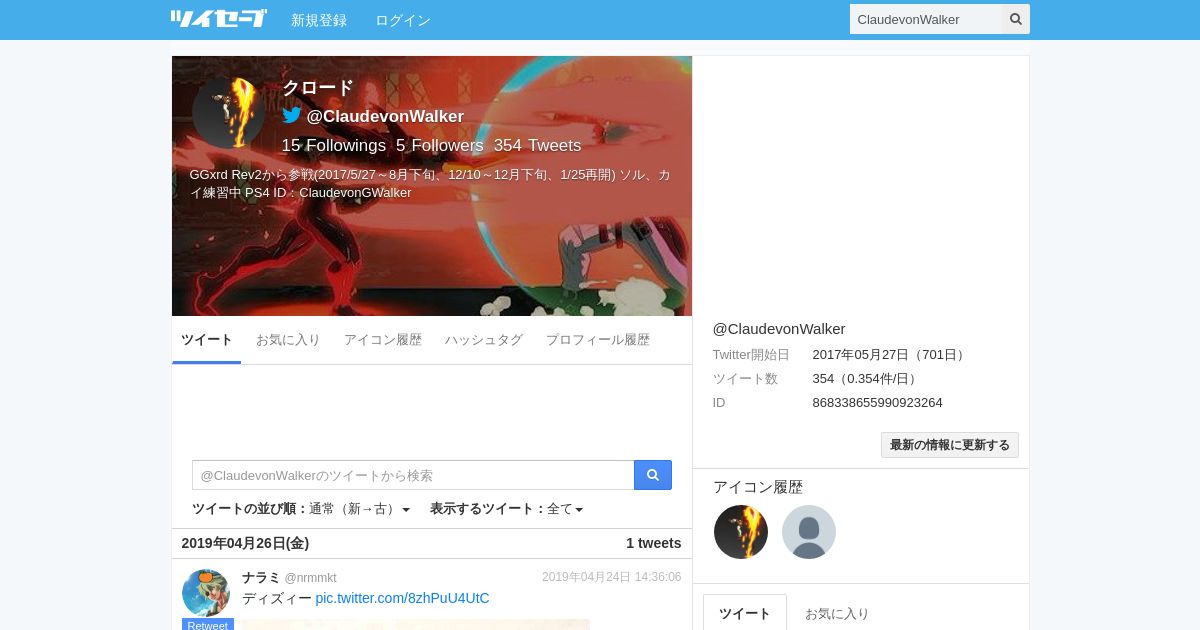Click 354 Tweets count

(537, 145)
